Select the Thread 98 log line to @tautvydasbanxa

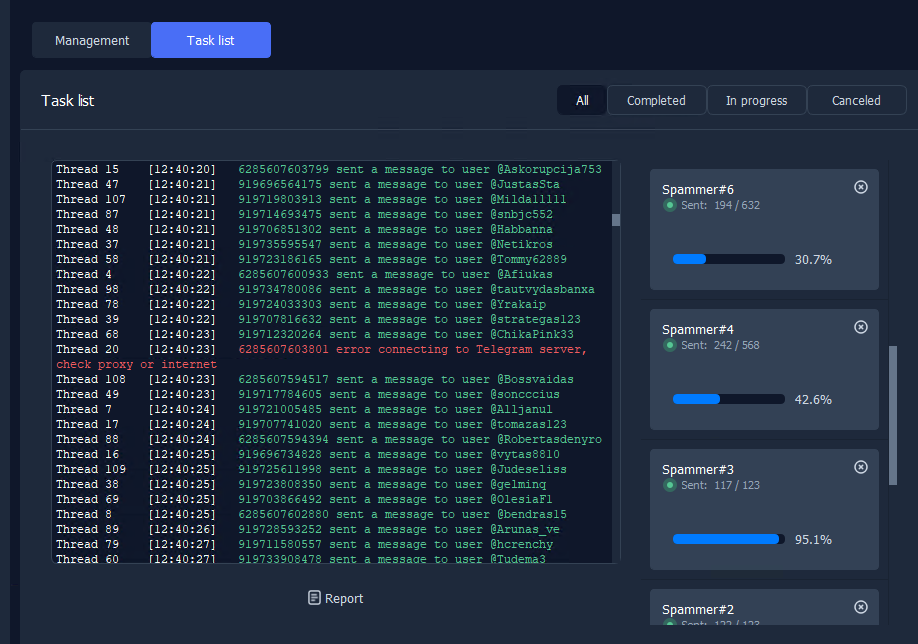[326, 289]
